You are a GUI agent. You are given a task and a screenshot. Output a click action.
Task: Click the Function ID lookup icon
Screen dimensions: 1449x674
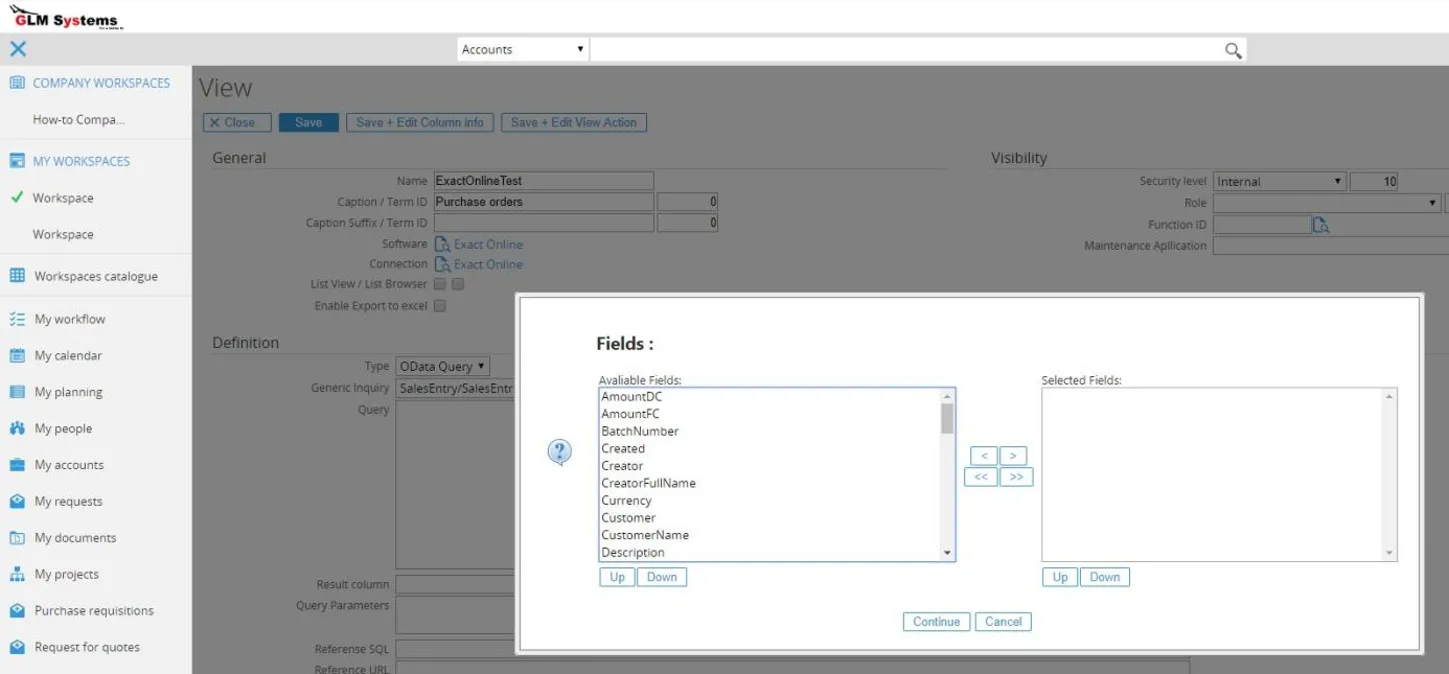pyautogui.click(x=1321, y=225)
